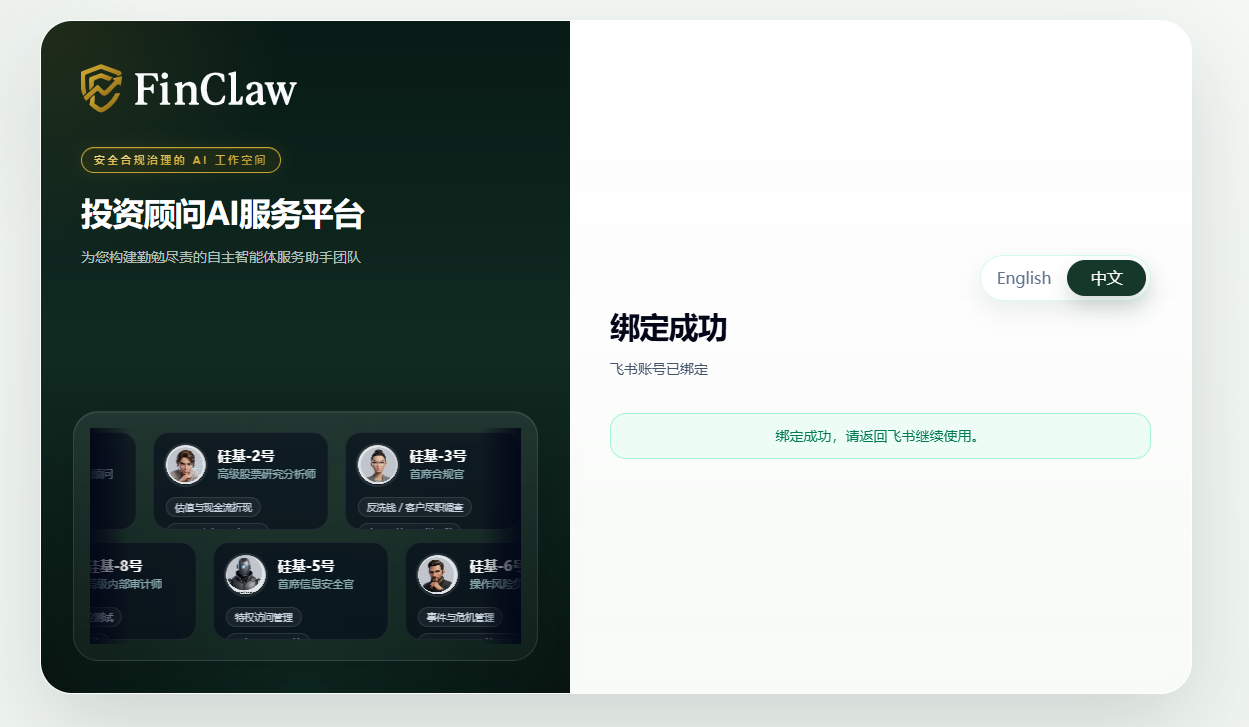This screenshot has height=727, width=1249.
Task: Click the 高级股票研究分析师 role text
Action: 266,474
